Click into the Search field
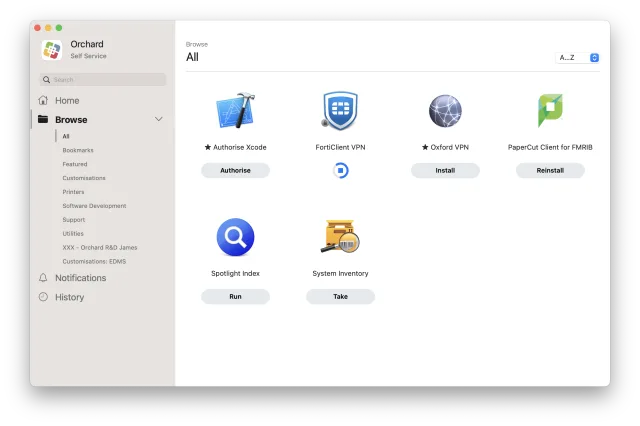This screenshot has width=640, height=426. (x=103, y=80)
